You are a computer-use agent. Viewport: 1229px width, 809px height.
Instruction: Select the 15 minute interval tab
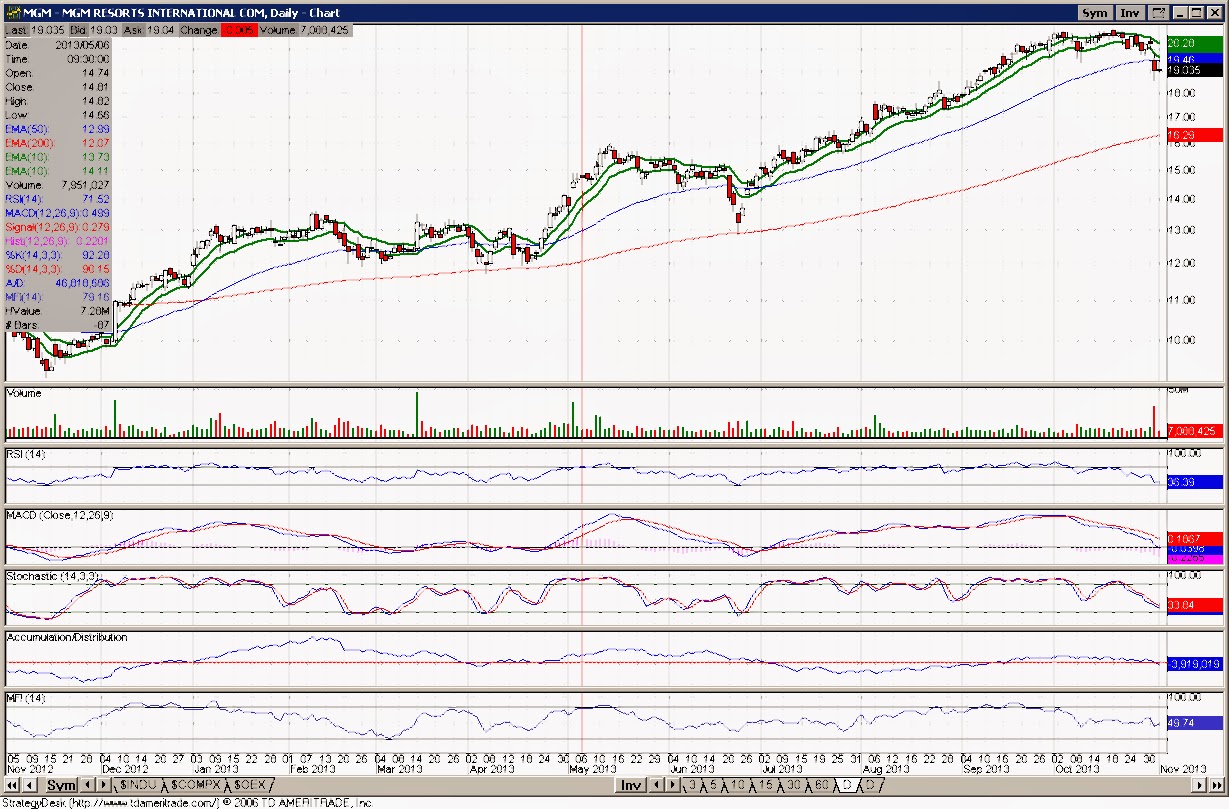pos(765,786)
